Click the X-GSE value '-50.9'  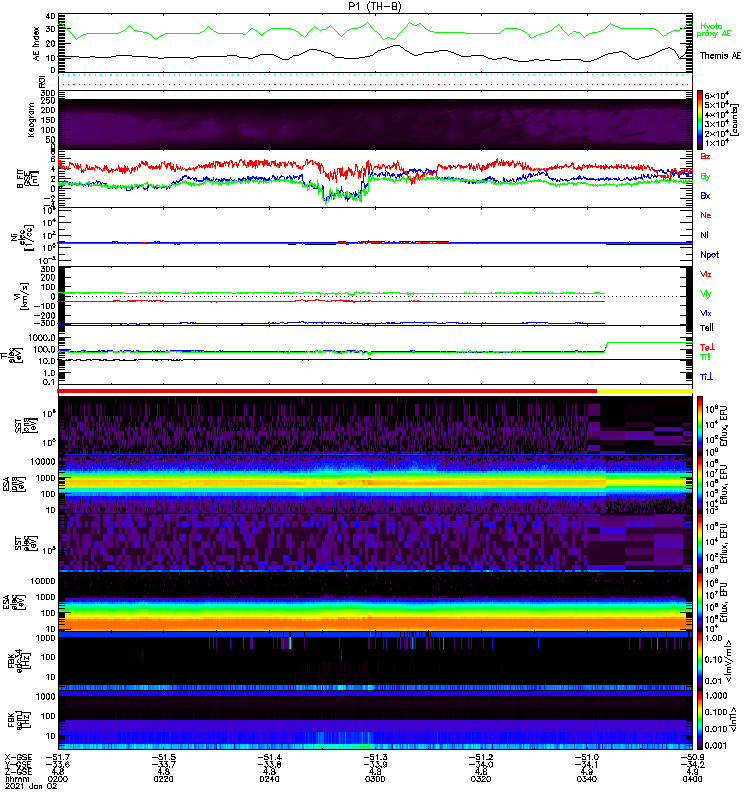tap(692, 757)
